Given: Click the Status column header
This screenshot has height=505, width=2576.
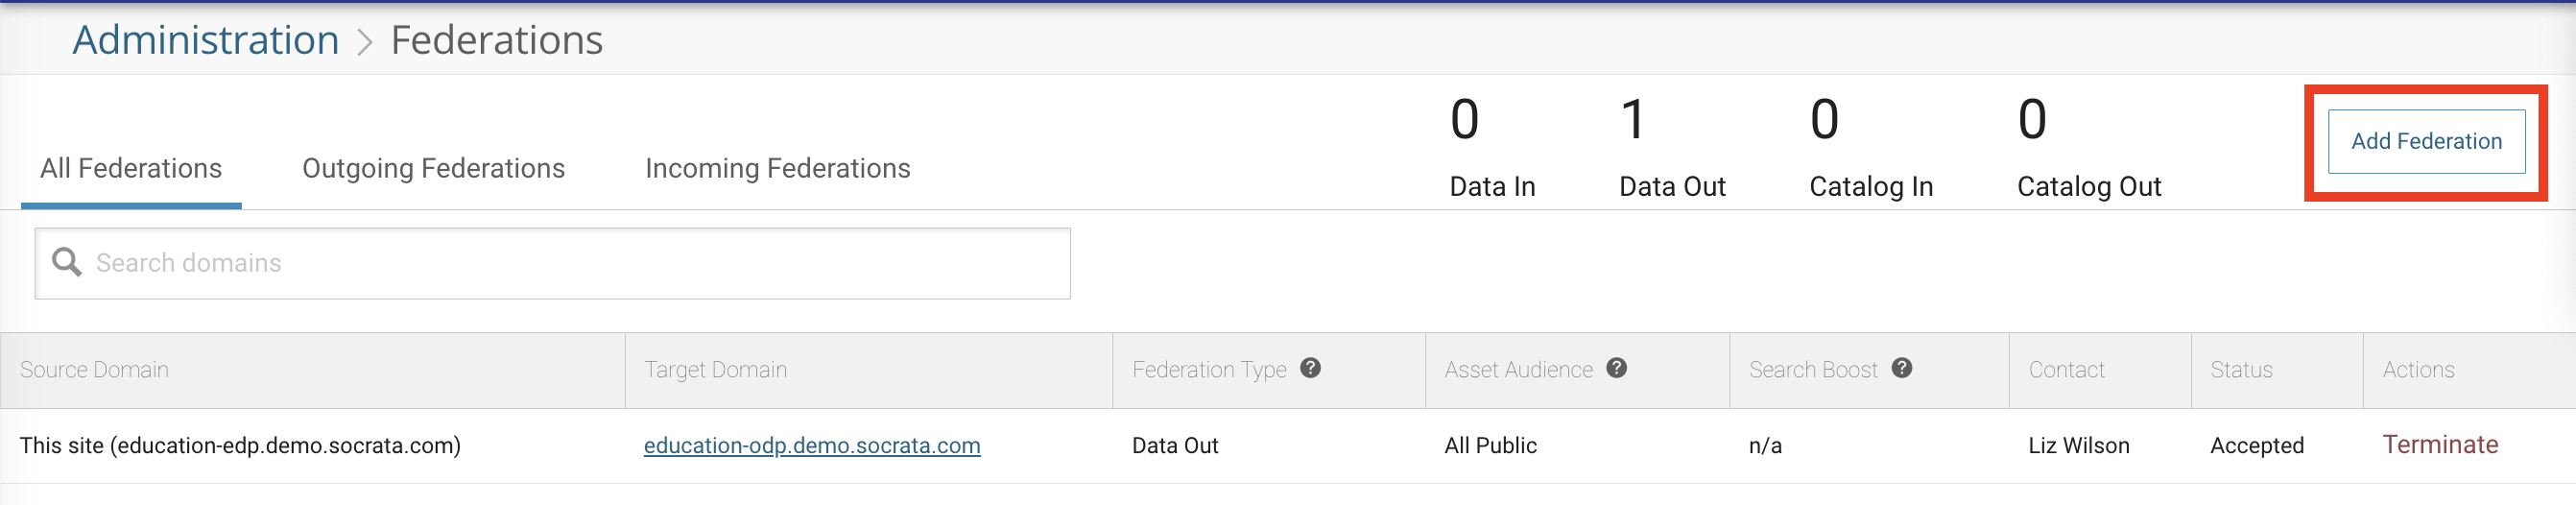Looking at the screenshot, I should pos(2241,370).
